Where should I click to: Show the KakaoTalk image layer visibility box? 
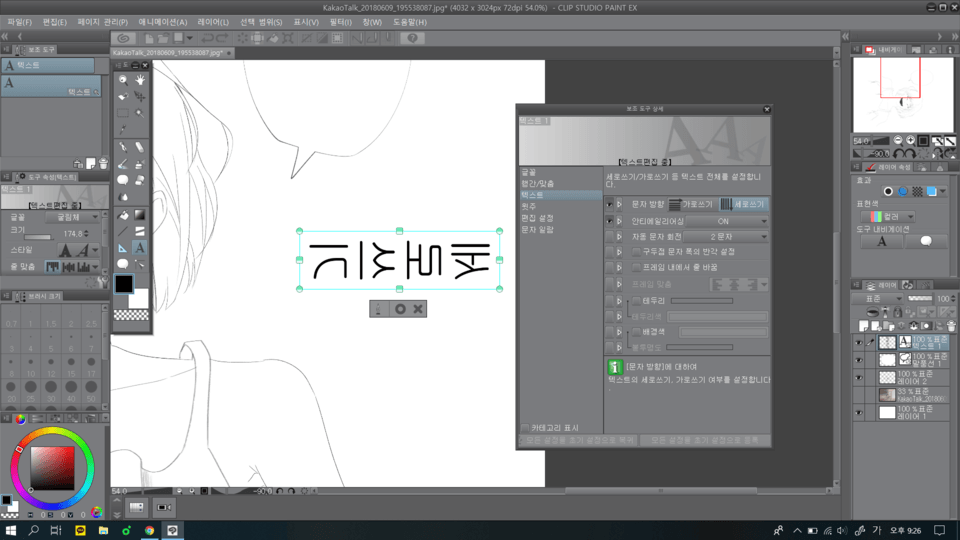(858, 396)
